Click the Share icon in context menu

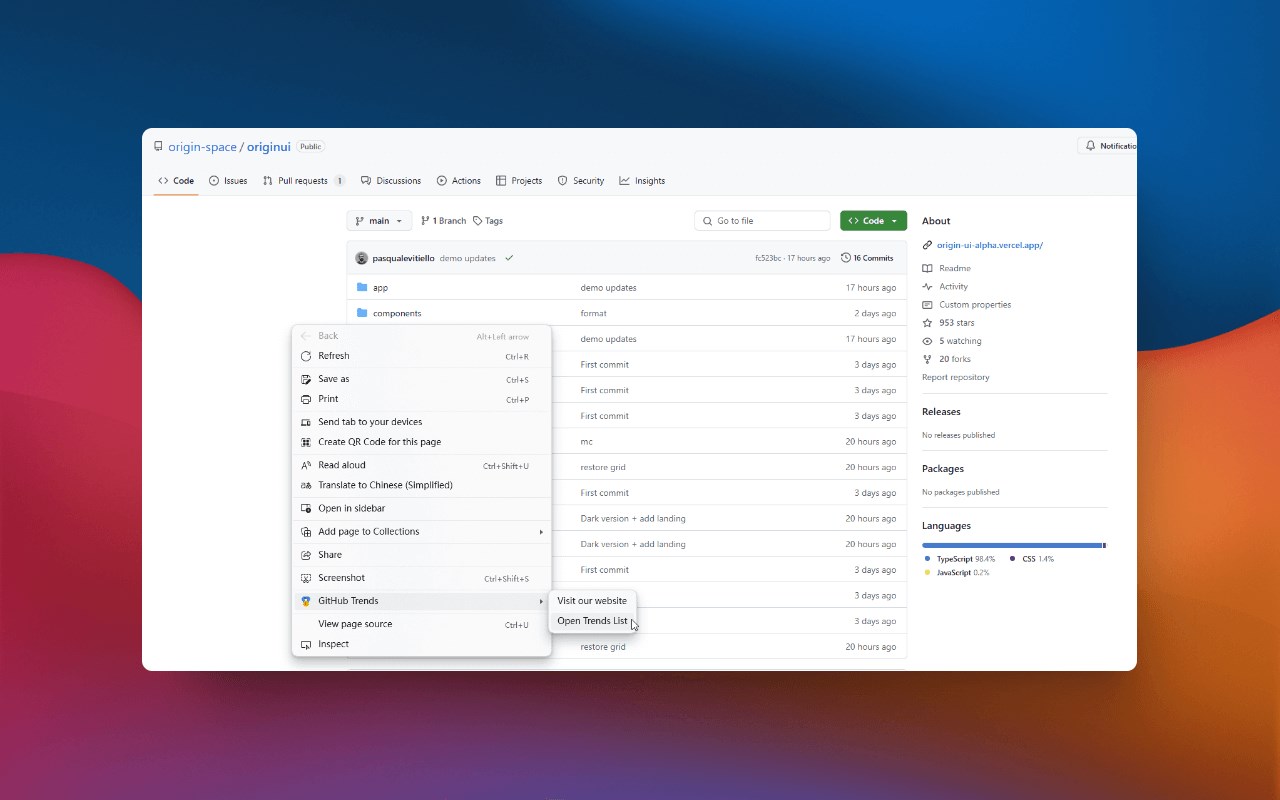click(x=306, y=555)
